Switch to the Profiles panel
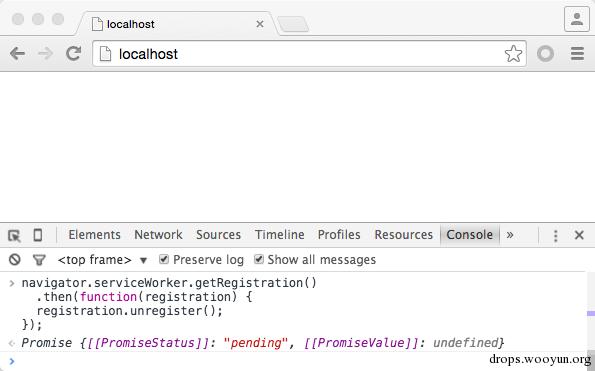595x371 pixels. pos(339,234)
